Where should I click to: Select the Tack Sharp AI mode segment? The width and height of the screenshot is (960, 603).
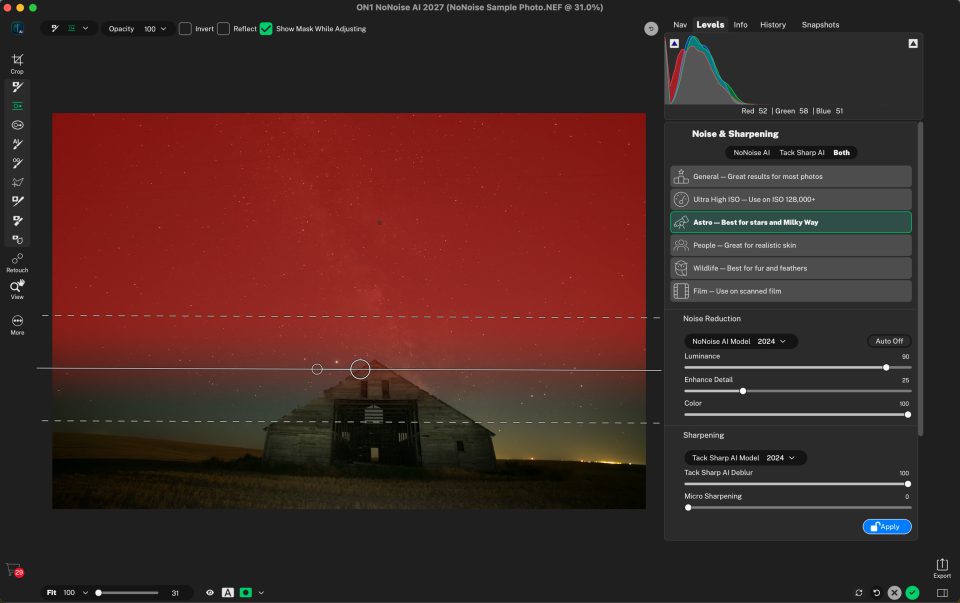[801, 152]
